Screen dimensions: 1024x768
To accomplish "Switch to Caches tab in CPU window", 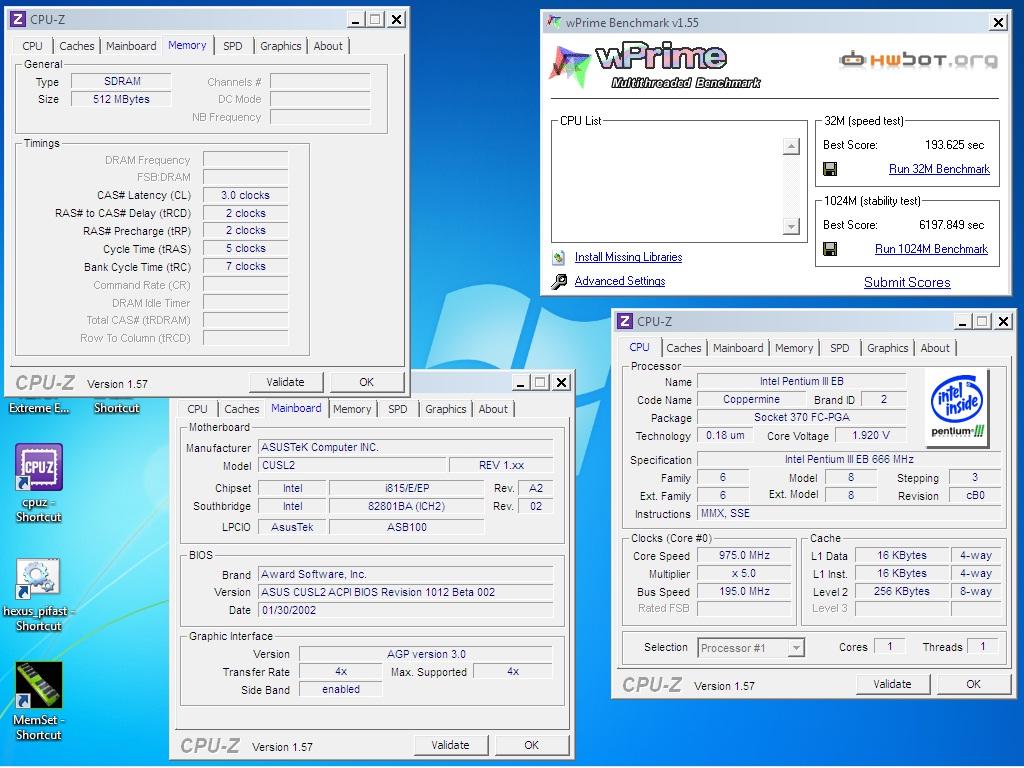I will click(x=684, y=348).
